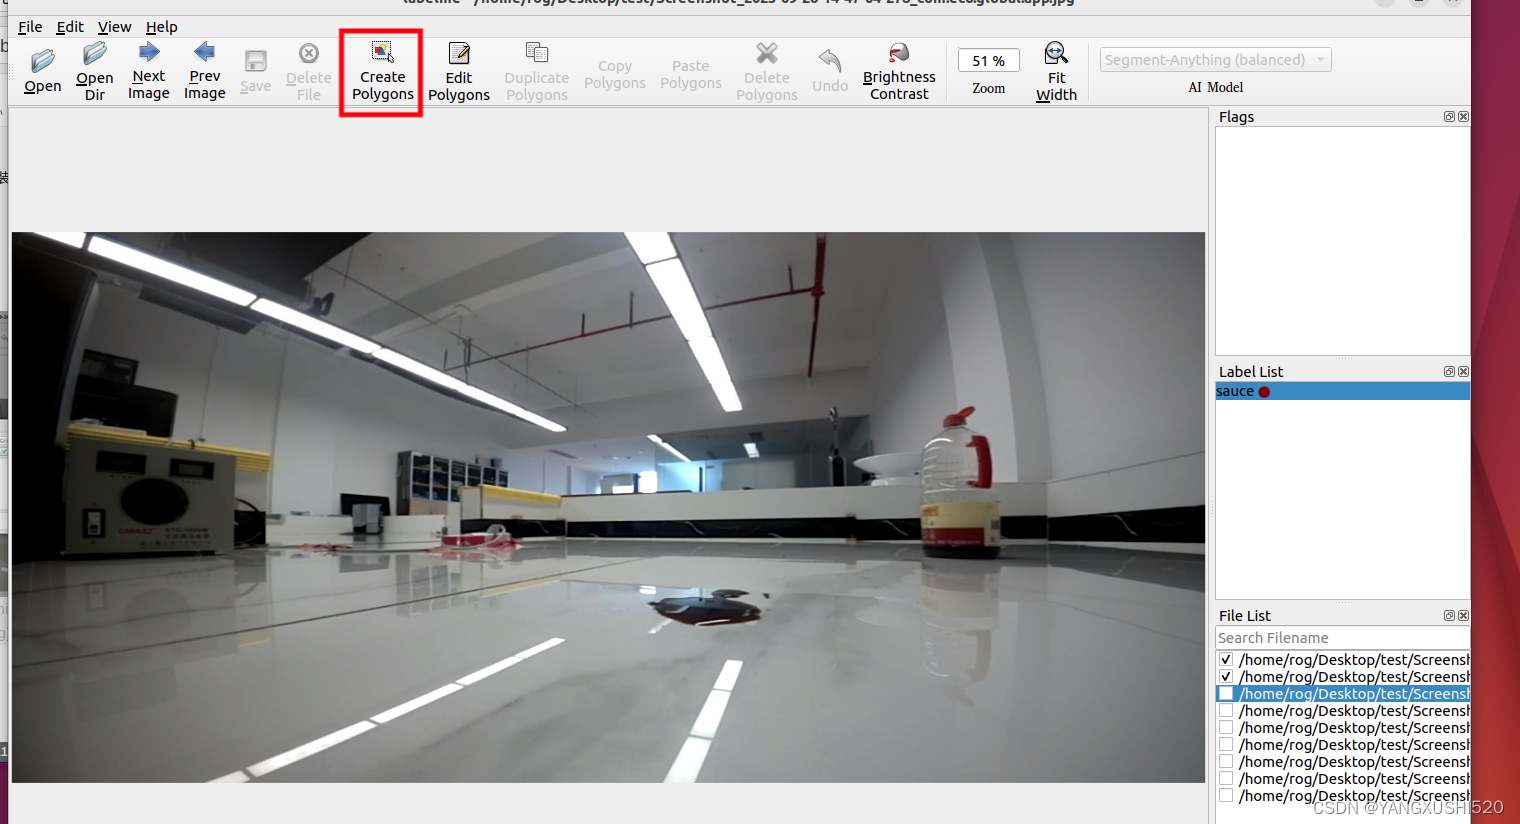
Task: Activate the Create Polygons tool
Action: 382,72
